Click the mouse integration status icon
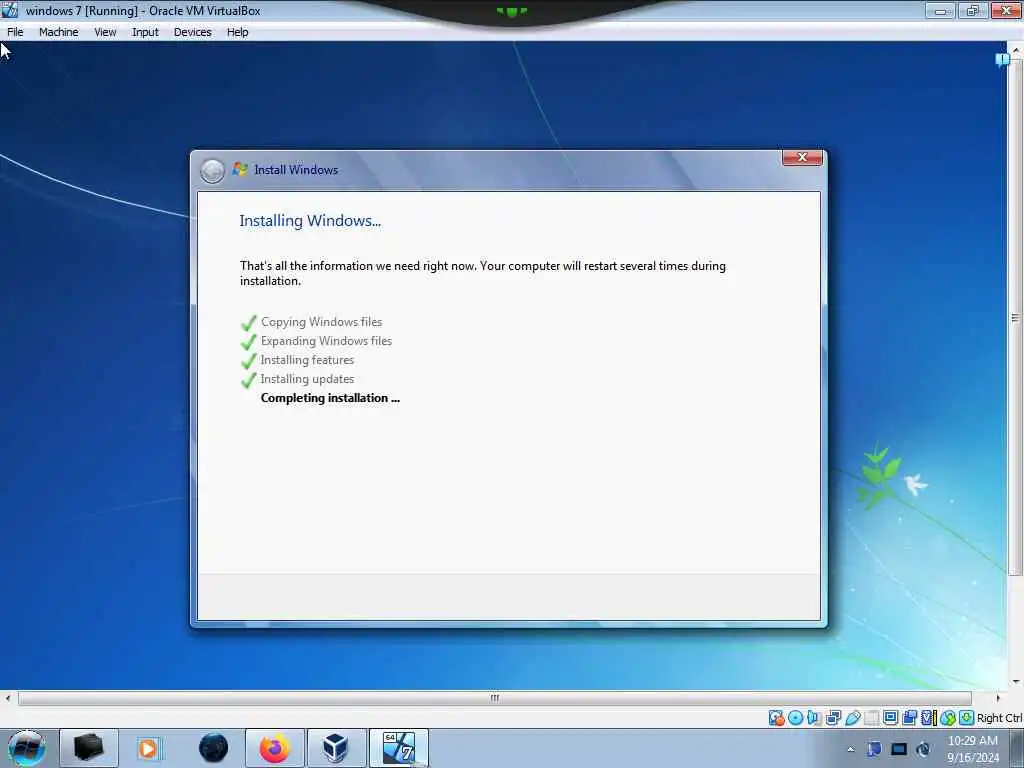1024x768 pixels. click(x=948, y=718)
